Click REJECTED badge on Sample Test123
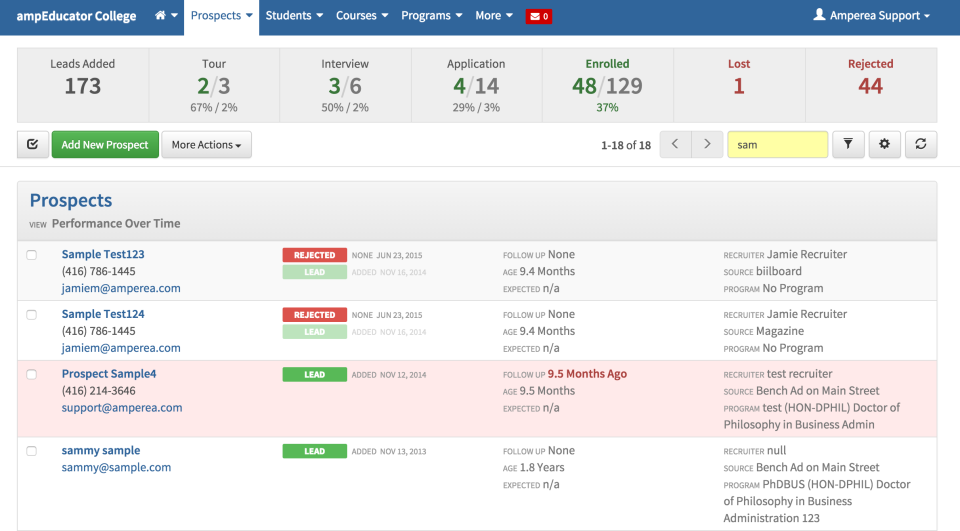Screen dimensions: 960x531 coord(315,255)
